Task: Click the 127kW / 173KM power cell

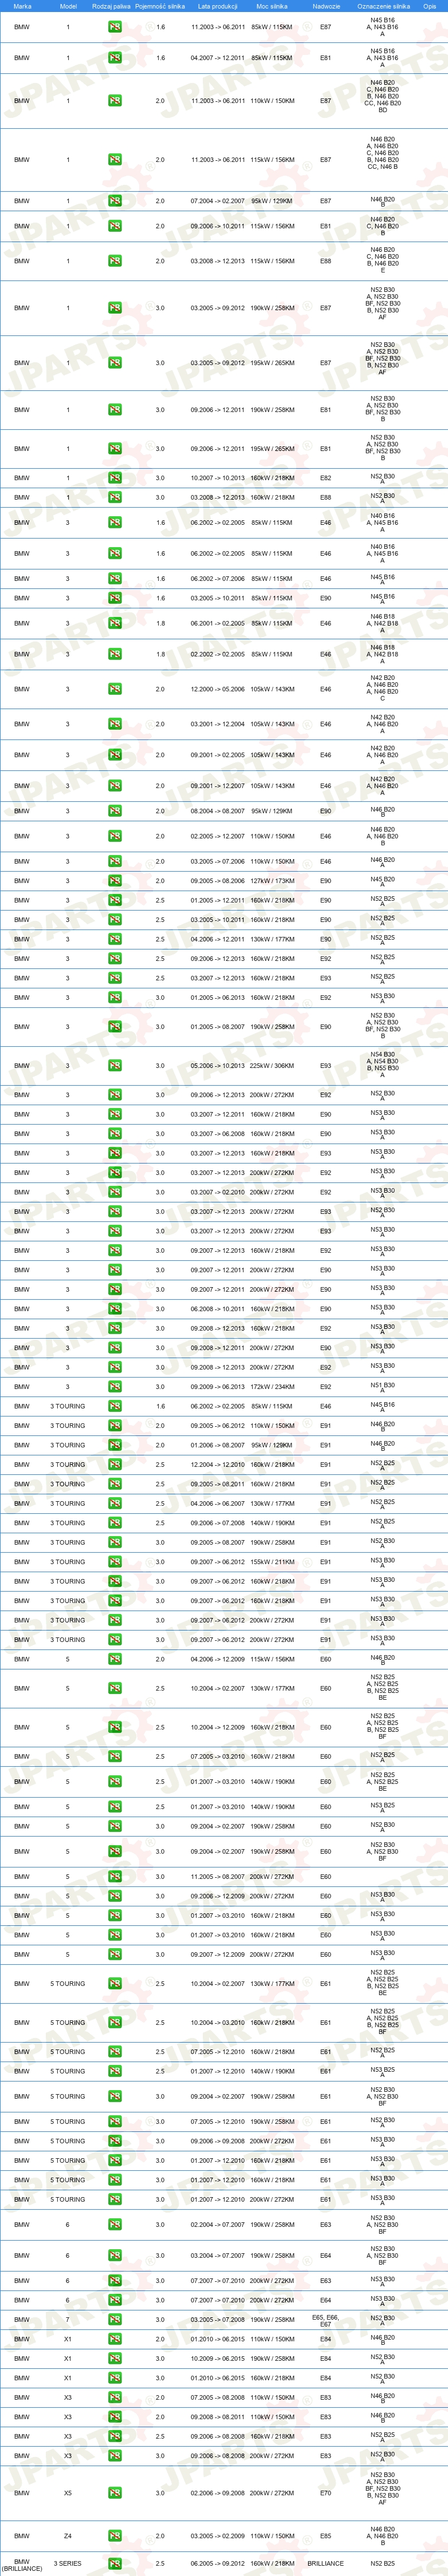Action: (272, 881)
